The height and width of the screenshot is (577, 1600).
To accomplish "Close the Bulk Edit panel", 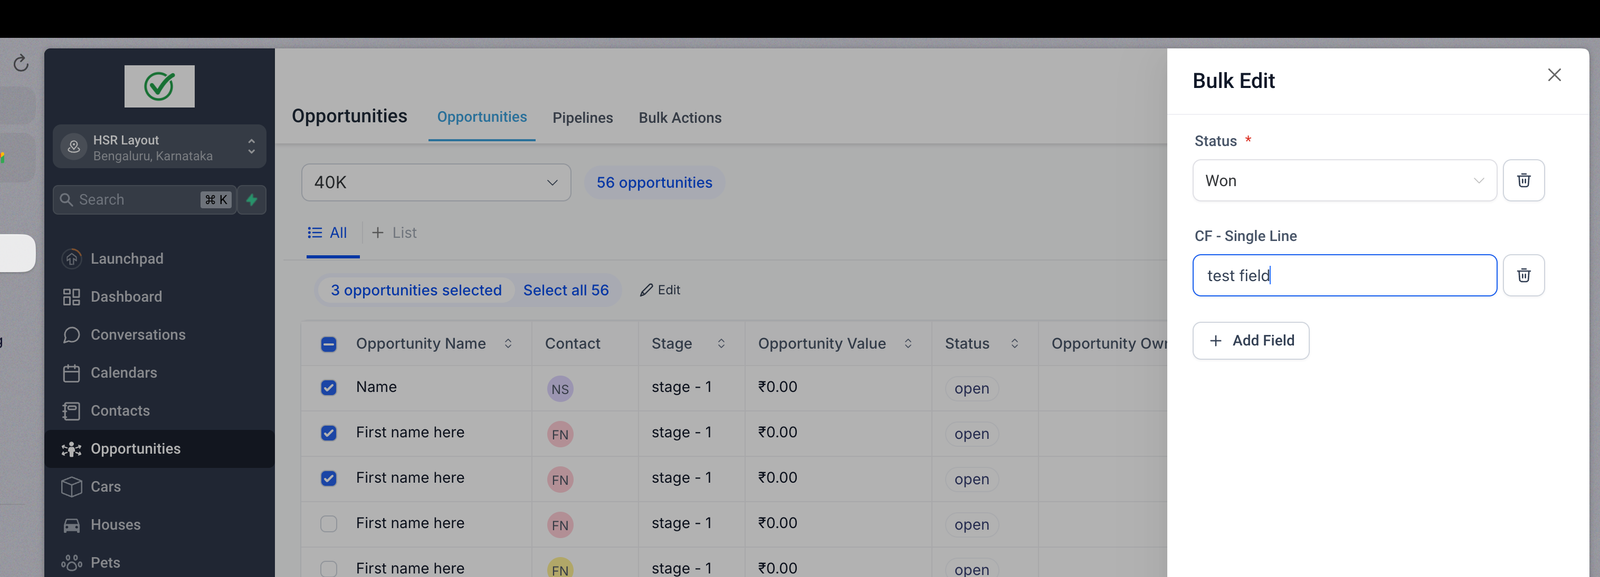I will pyautogui.click(x=1554, y=75).
